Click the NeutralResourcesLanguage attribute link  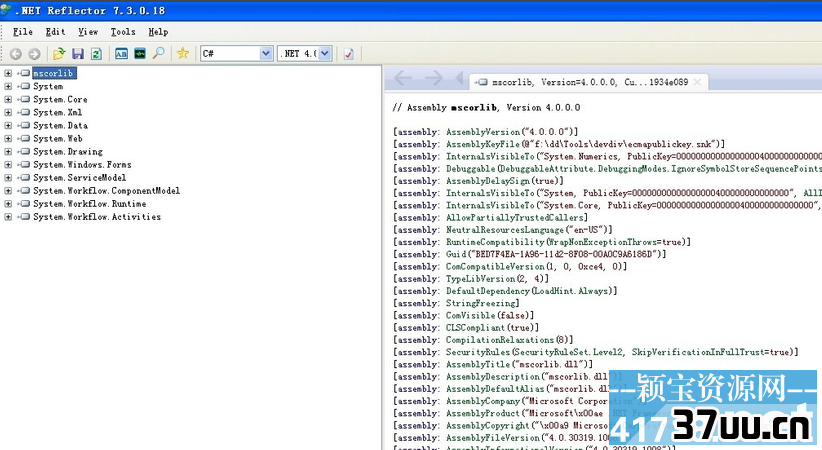[x=505, y=230]
